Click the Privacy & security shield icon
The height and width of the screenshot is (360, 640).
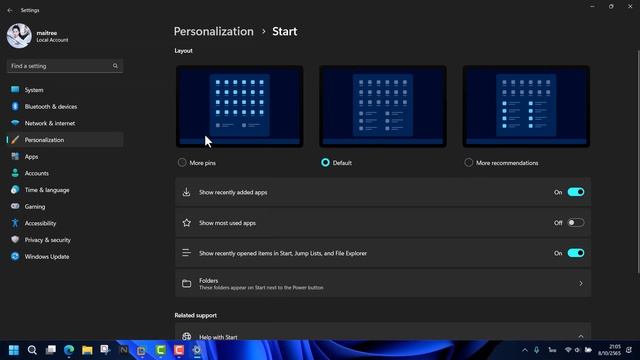15,240
